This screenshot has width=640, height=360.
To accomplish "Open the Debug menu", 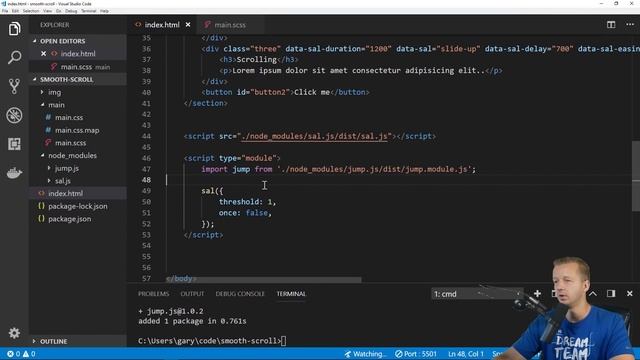I will pos(71,11).
